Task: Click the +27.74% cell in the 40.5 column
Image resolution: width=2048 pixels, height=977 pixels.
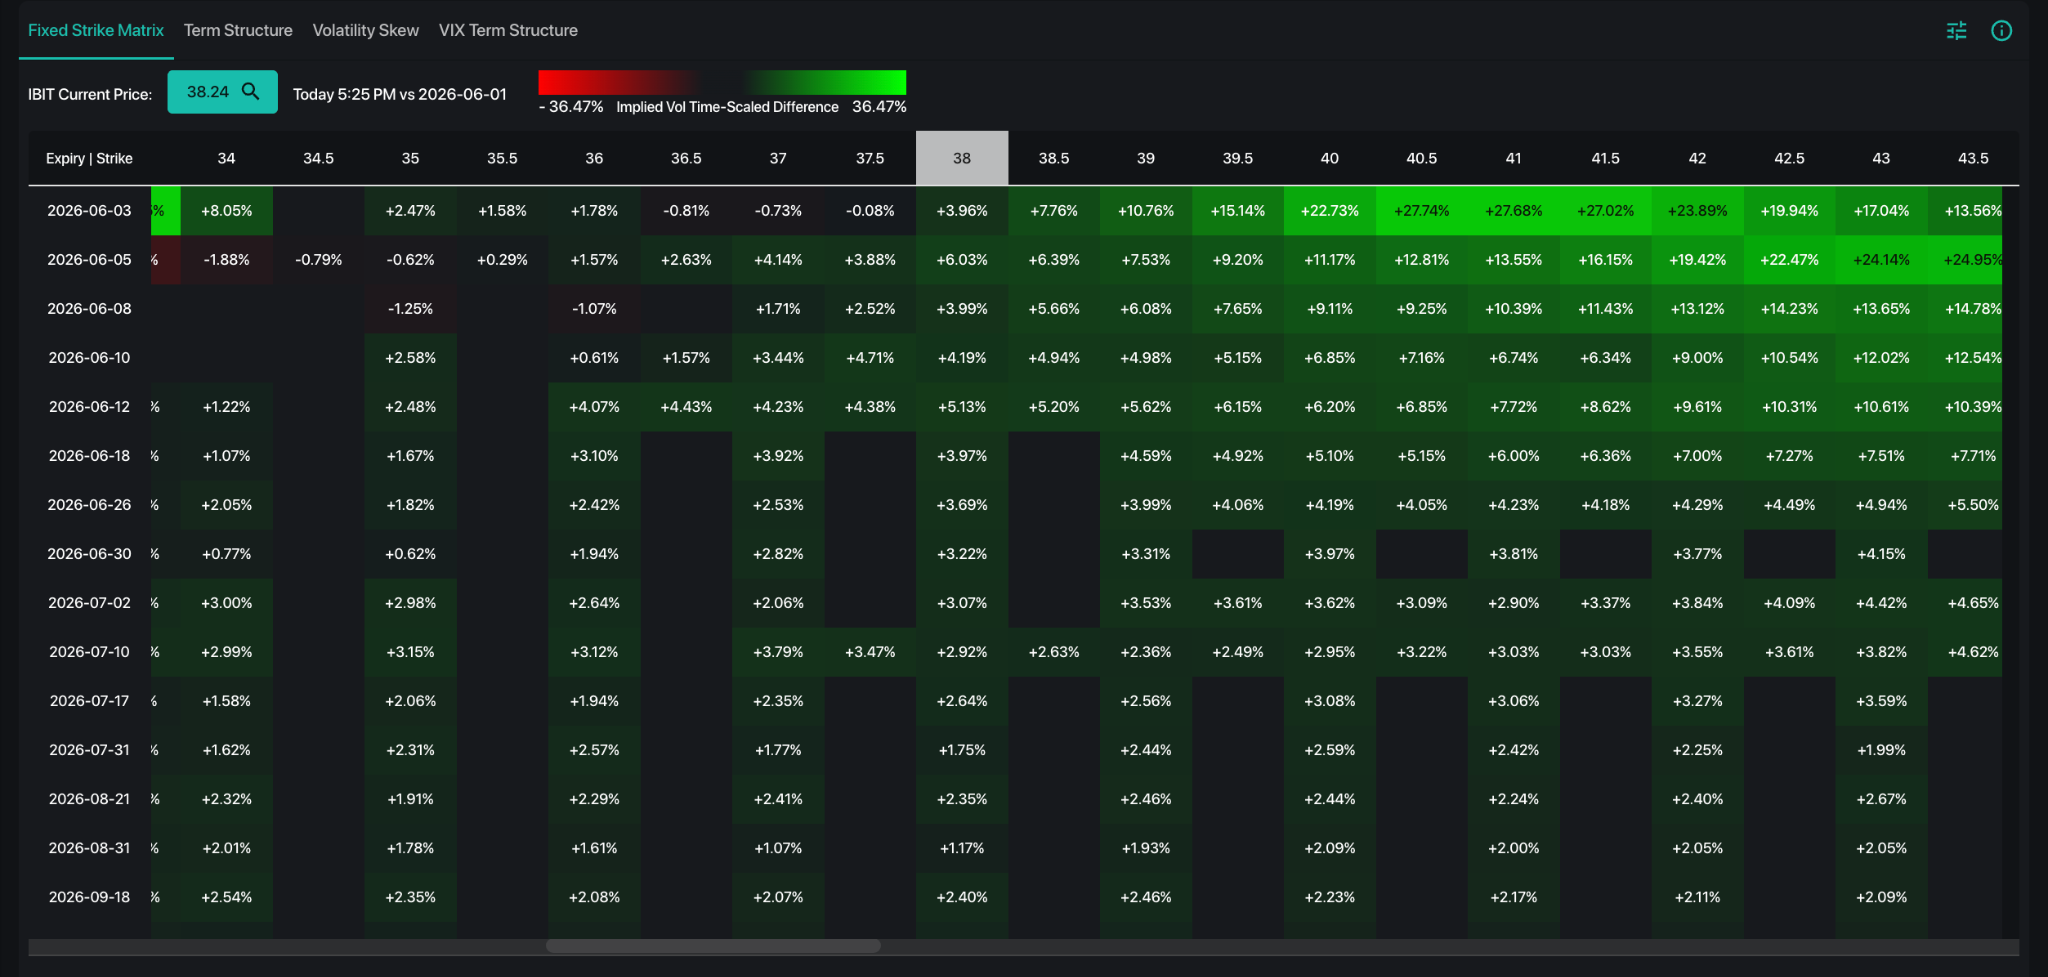Action: tap(1422, 211)
